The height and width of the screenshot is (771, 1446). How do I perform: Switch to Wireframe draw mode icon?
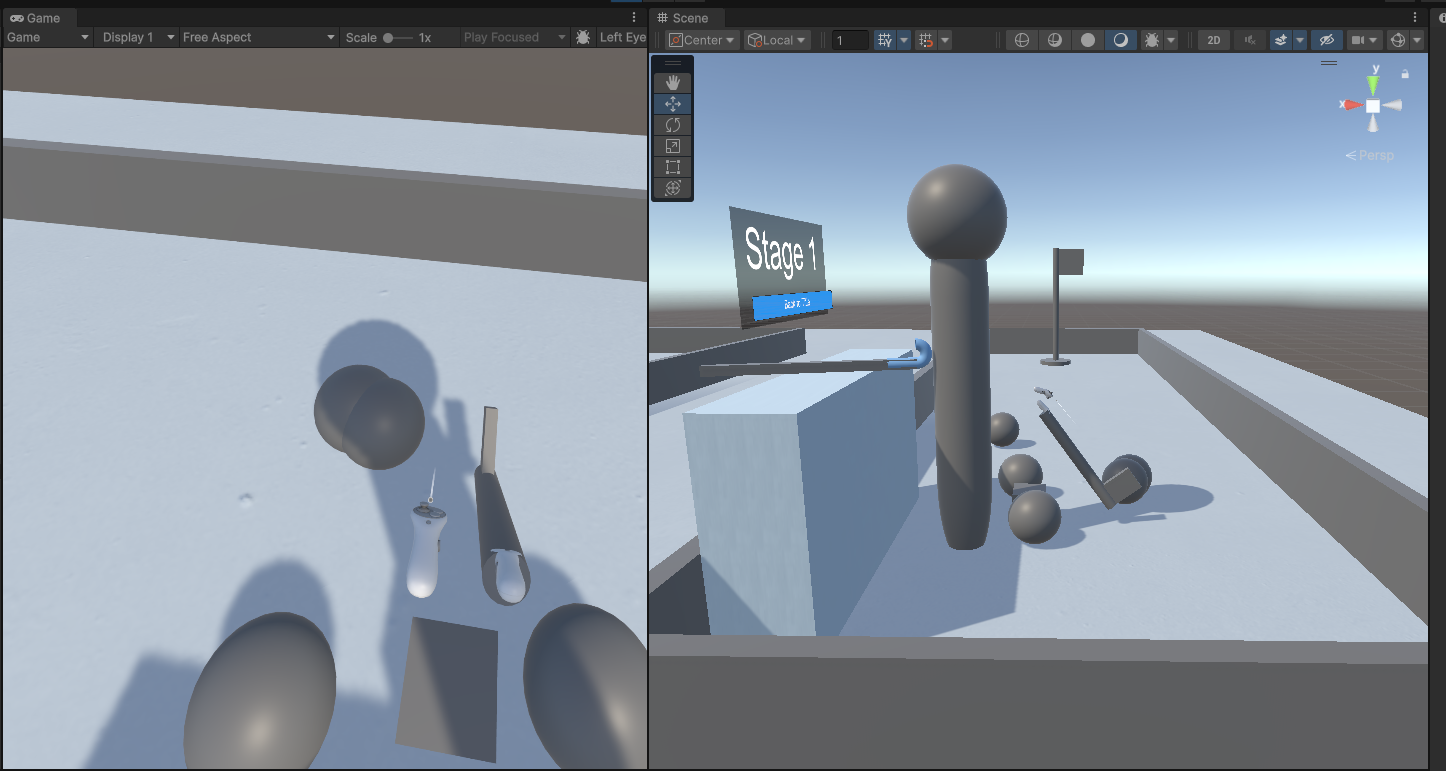coord(1021,40)
